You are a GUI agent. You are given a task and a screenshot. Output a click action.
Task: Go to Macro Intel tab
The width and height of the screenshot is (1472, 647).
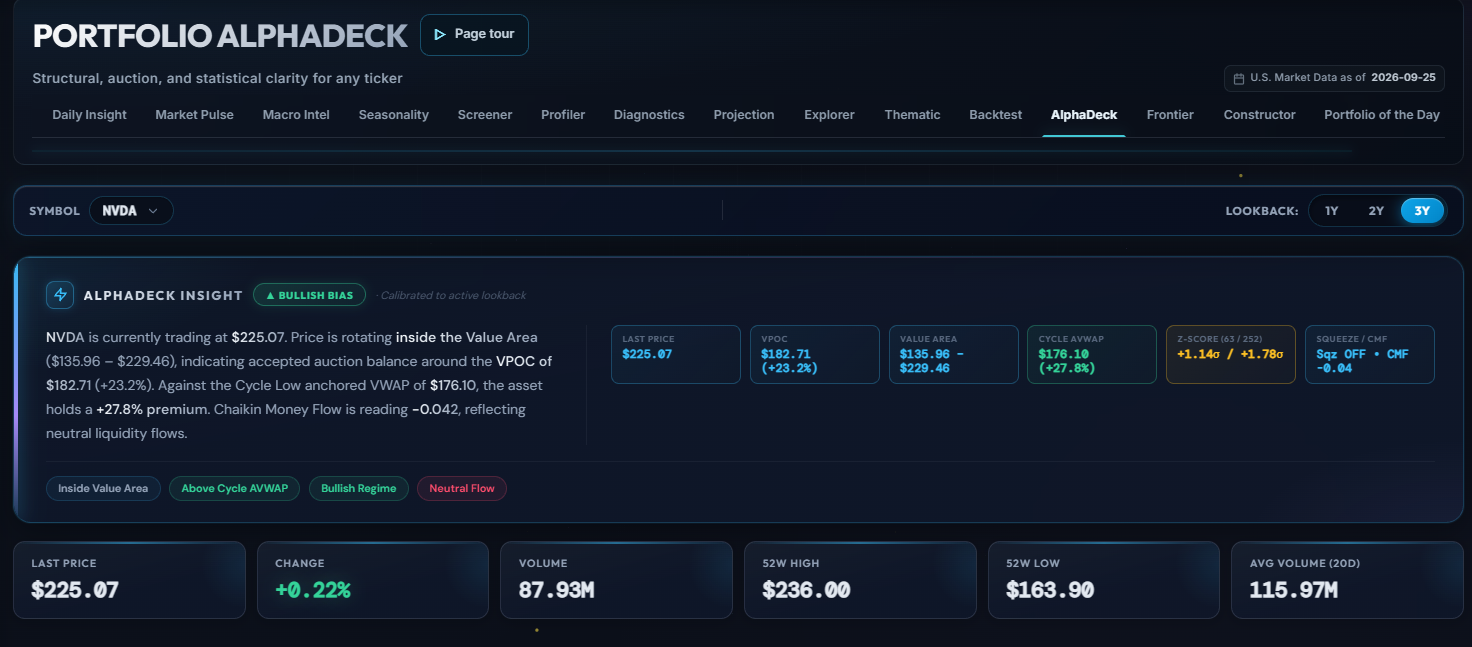pyautogui.click(x=296, y=115)
